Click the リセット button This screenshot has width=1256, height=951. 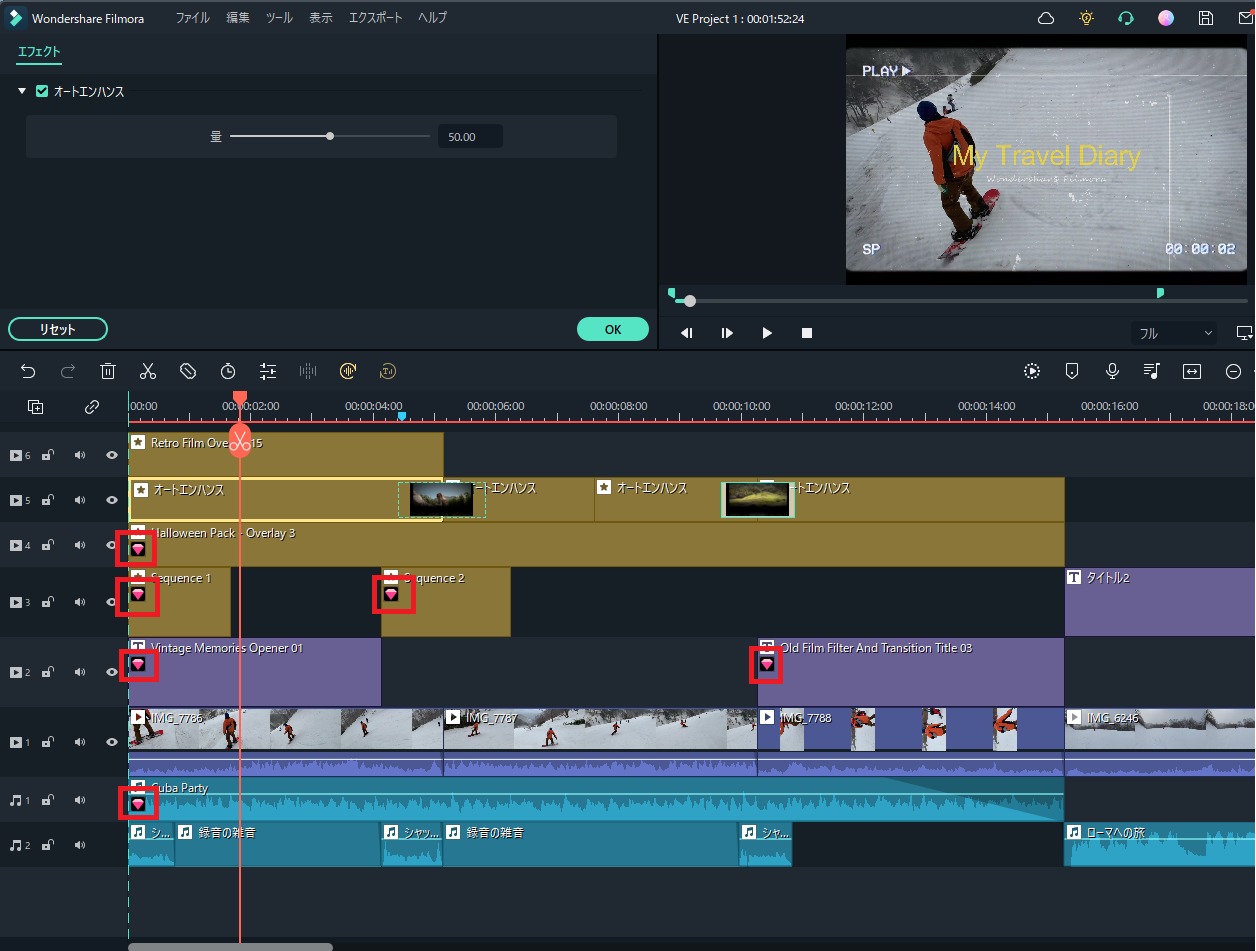[58, 329]
